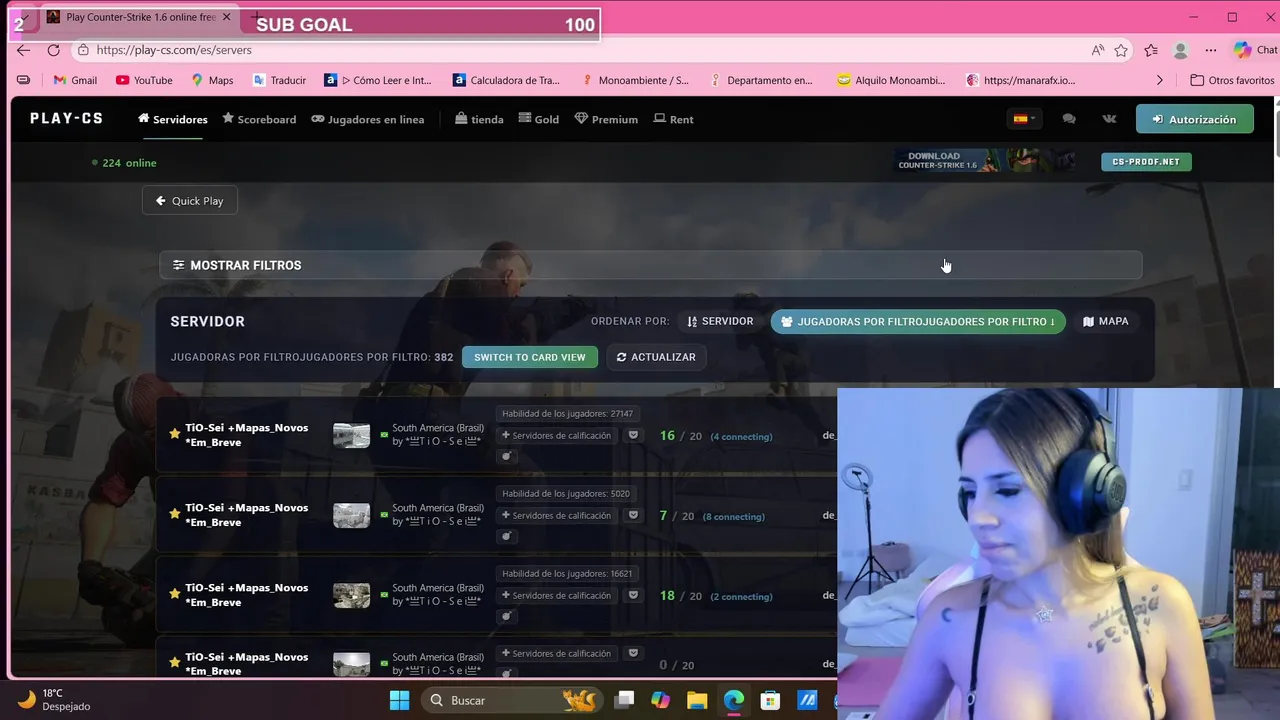Toggle sort by Jugadores por filtro
The image size is (1280, 720).
pos(918,322)
